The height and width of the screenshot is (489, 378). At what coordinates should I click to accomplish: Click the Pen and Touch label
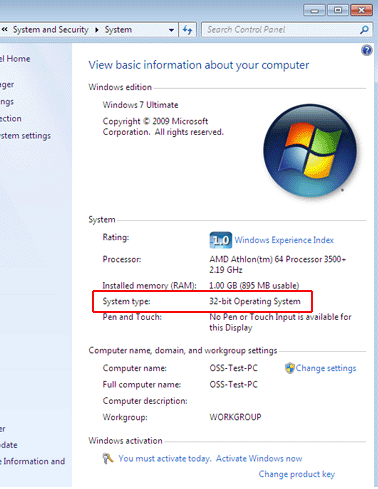point(132,317)
